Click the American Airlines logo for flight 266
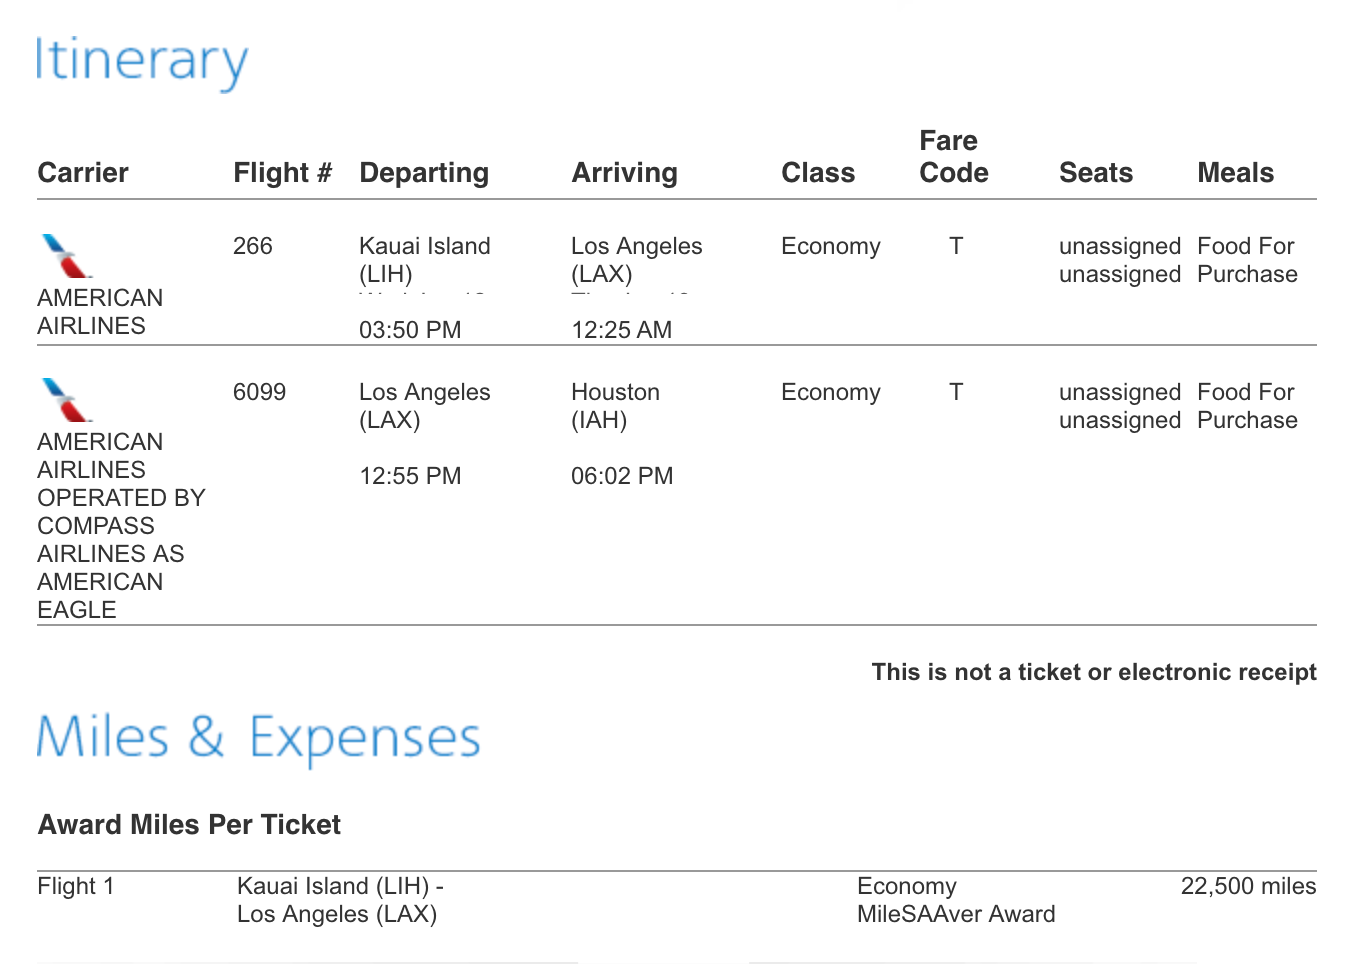 (67, 256)
